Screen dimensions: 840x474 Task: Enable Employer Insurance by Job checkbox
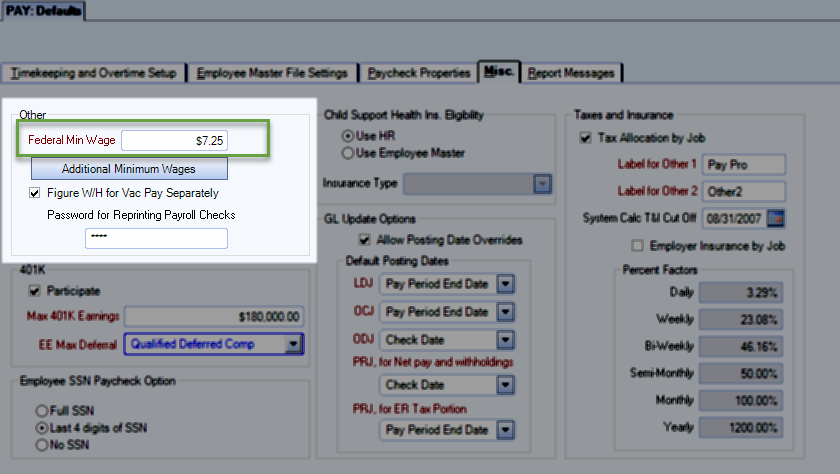pyautogui.click(x=637, y=246)
